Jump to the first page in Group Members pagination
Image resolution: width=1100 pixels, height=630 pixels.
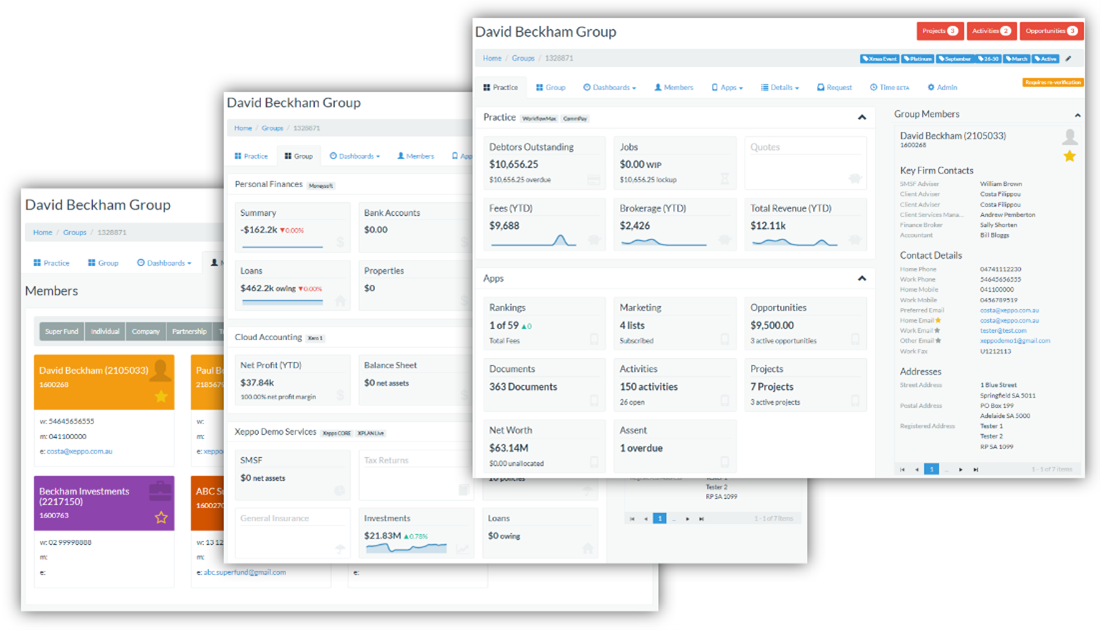click(x=903, y=469)
